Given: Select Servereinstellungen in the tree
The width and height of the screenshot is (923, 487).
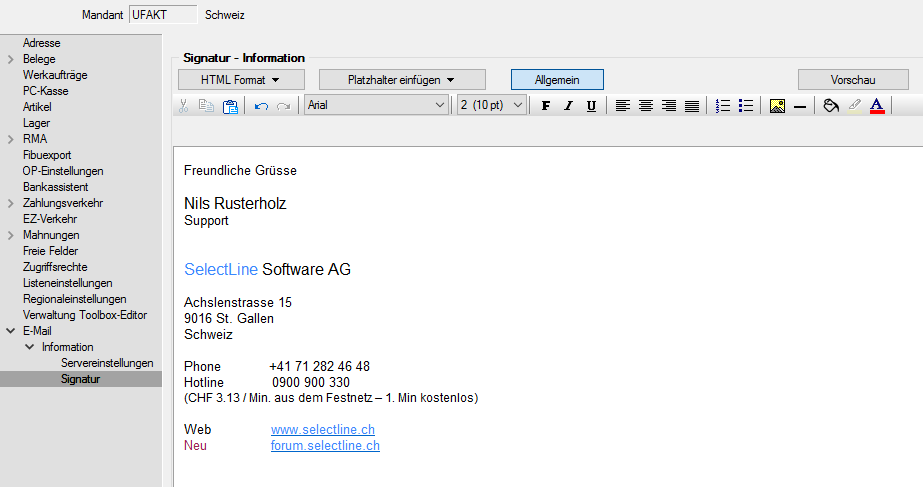Looking at the screenshot, I should point(107,363).
